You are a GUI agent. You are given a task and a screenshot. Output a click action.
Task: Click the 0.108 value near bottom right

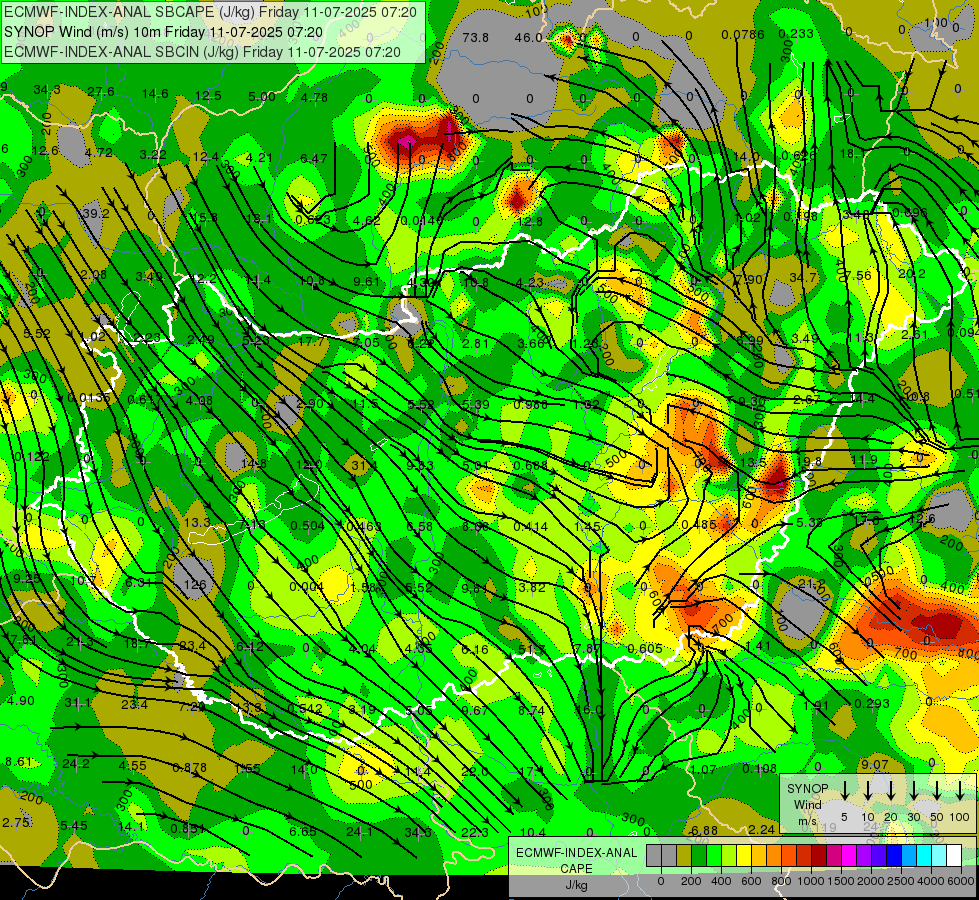click(x=759, y=768)
